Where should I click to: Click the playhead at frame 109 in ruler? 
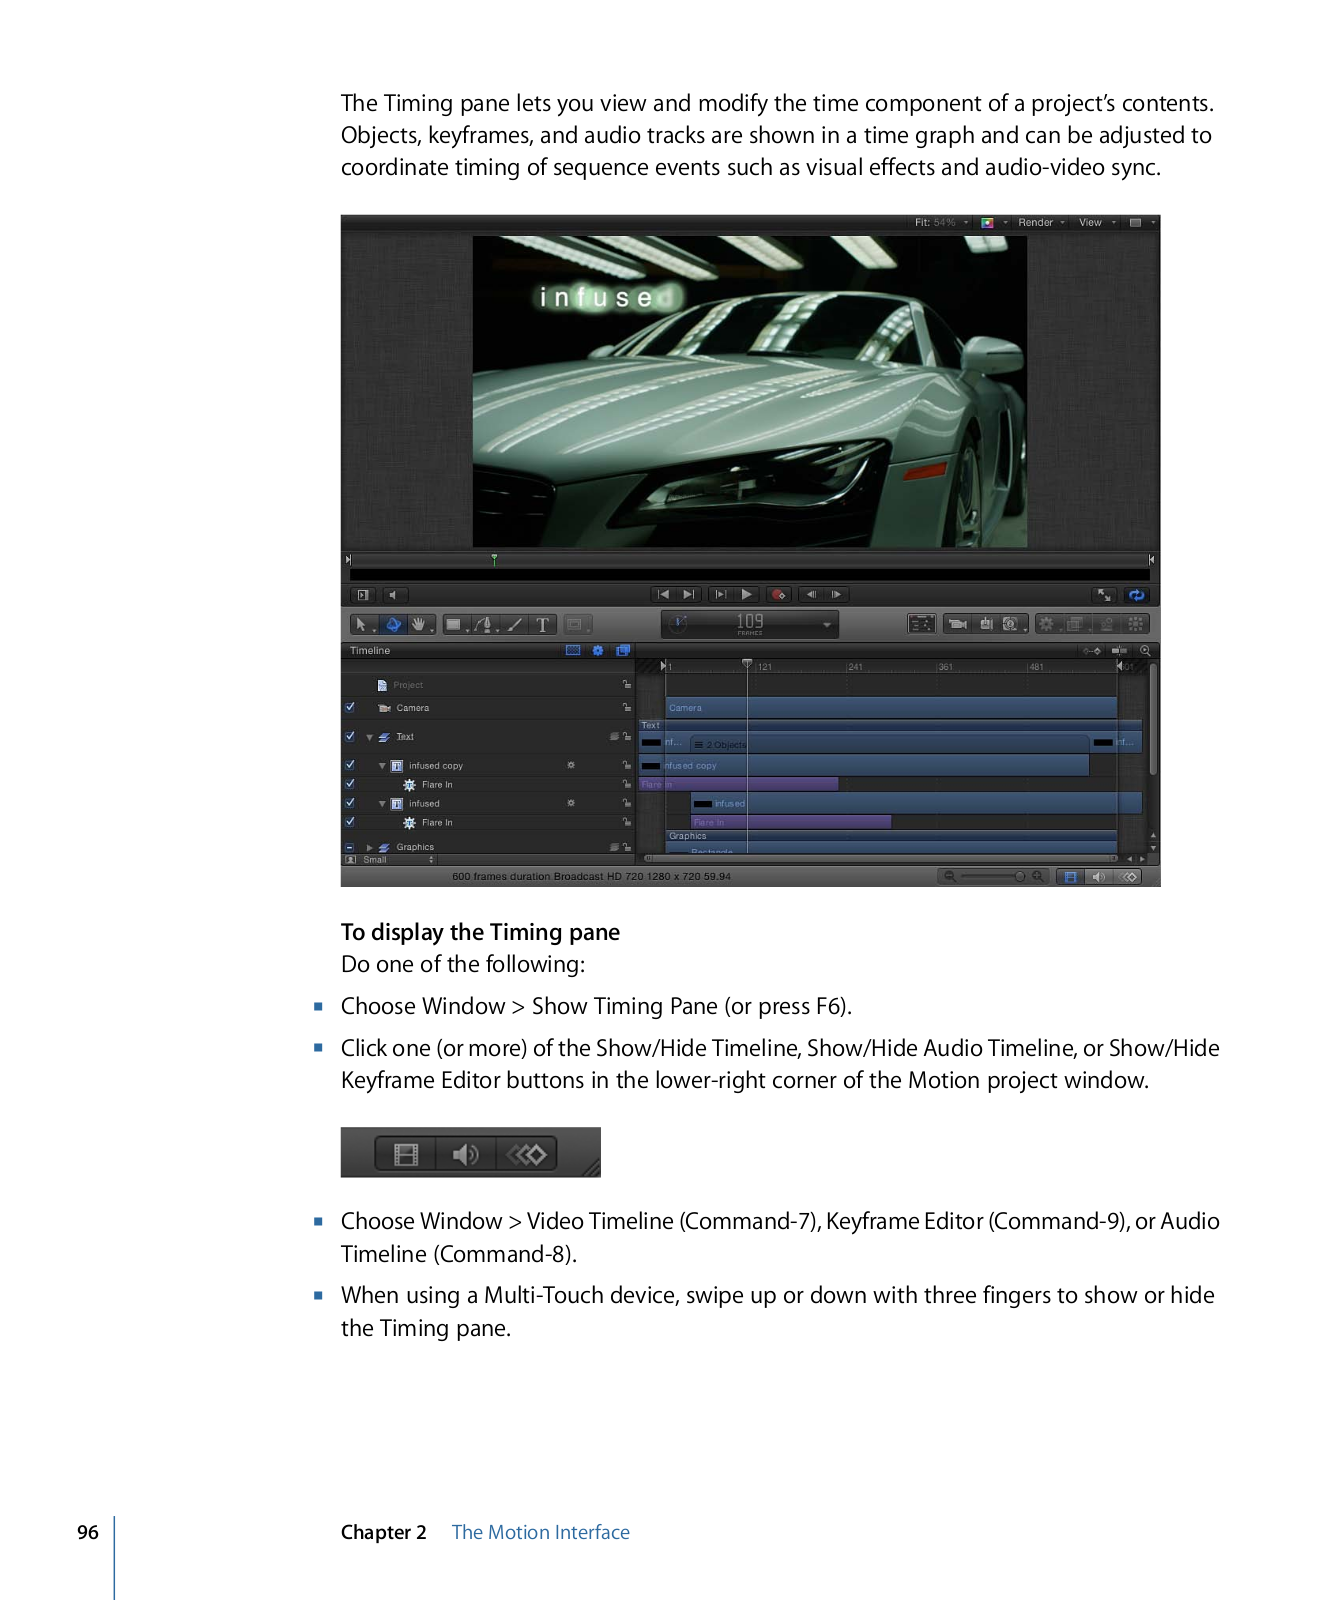click(x=747, y=664)
